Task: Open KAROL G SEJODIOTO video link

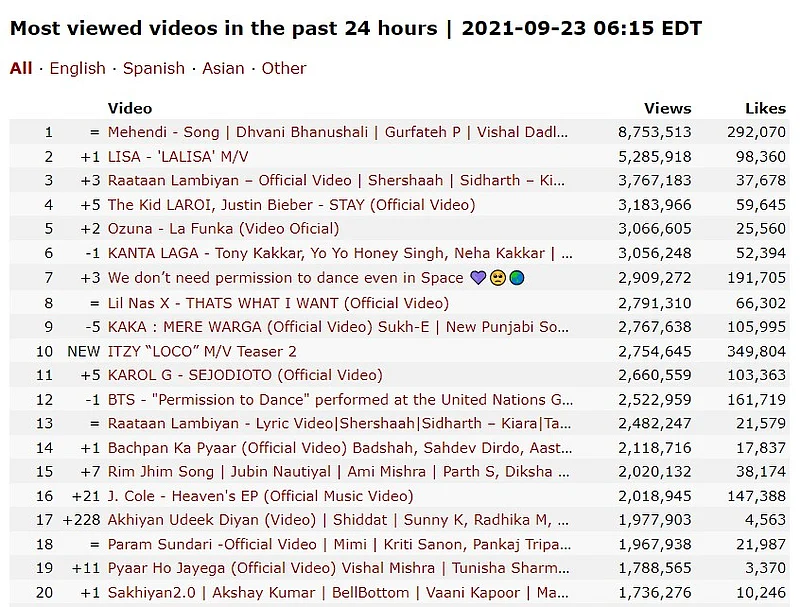Action: click(245, 375)
